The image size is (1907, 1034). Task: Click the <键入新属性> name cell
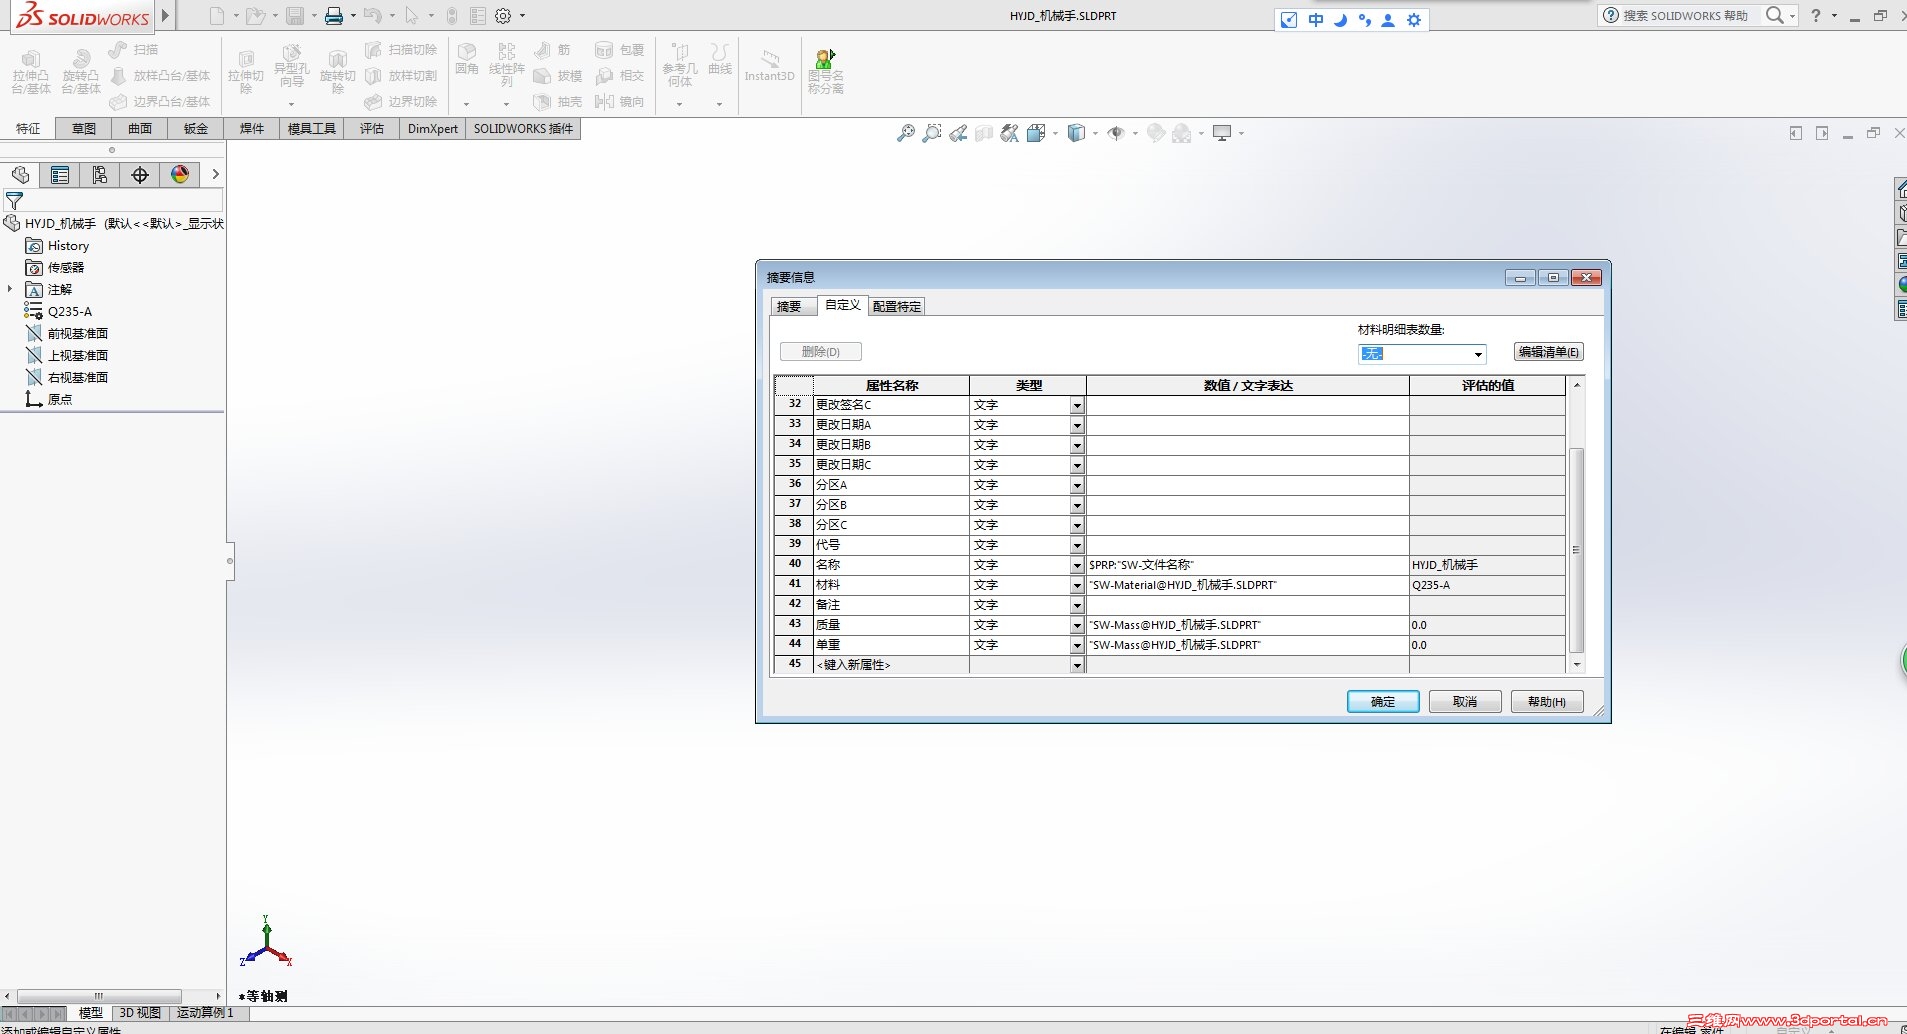pos(891,665)
